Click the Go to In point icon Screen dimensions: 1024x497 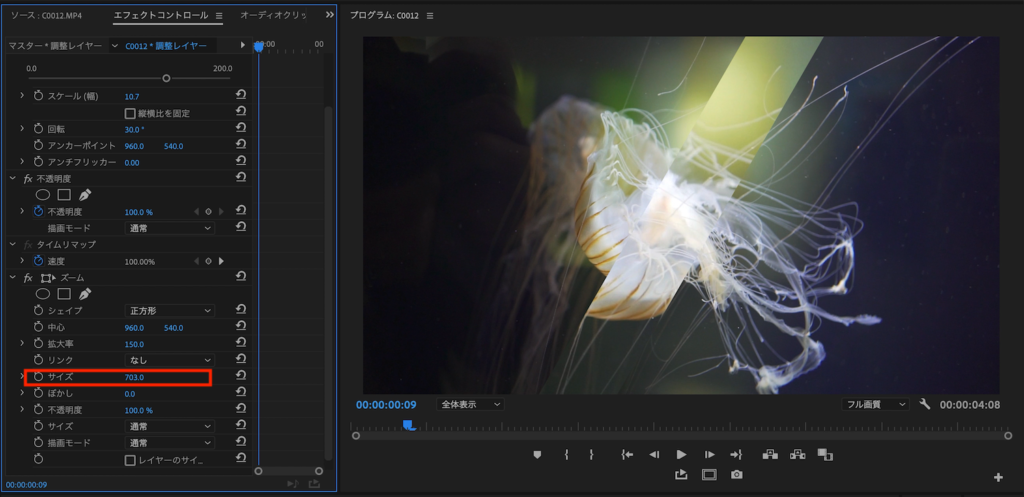click(x=627, y=454)
